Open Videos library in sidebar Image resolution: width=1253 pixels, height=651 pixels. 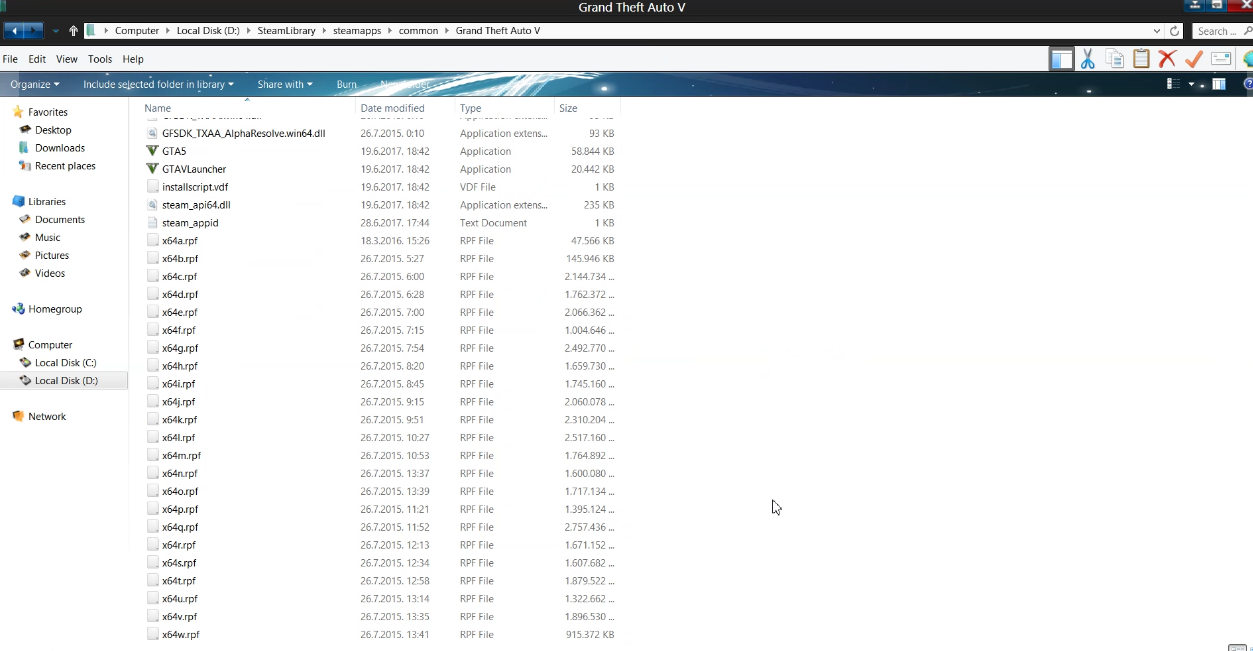pyautogui.click(x=50, y=273)
